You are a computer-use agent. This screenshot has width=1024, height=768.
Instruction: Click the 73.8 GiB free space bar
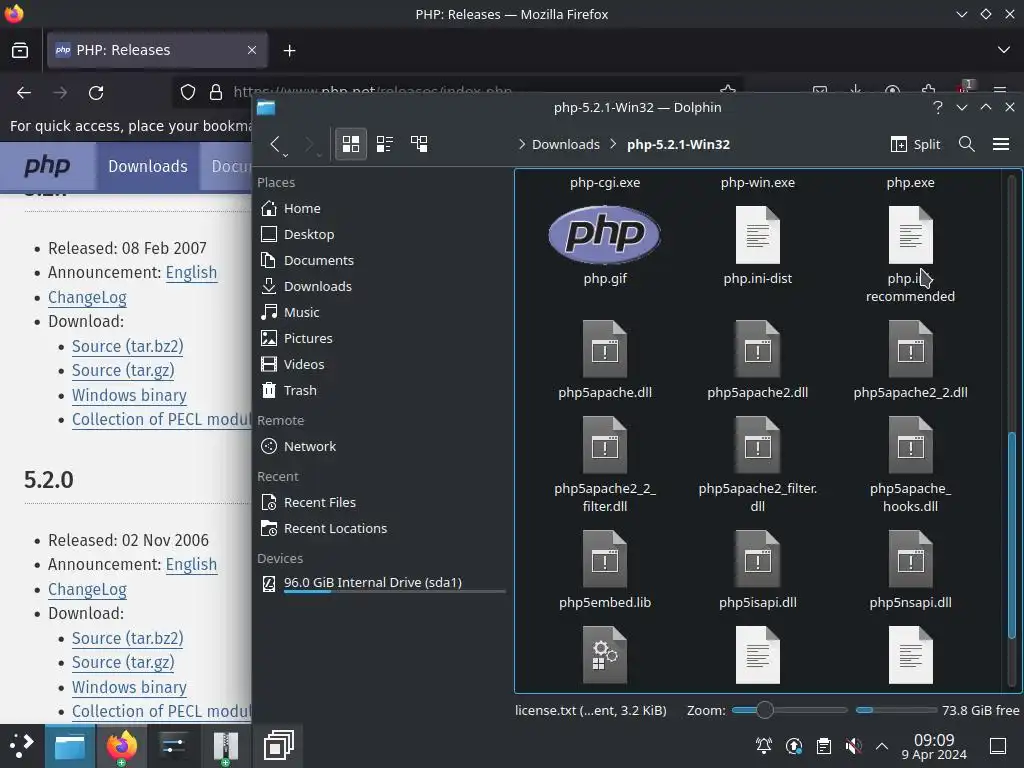pos(896,710)
